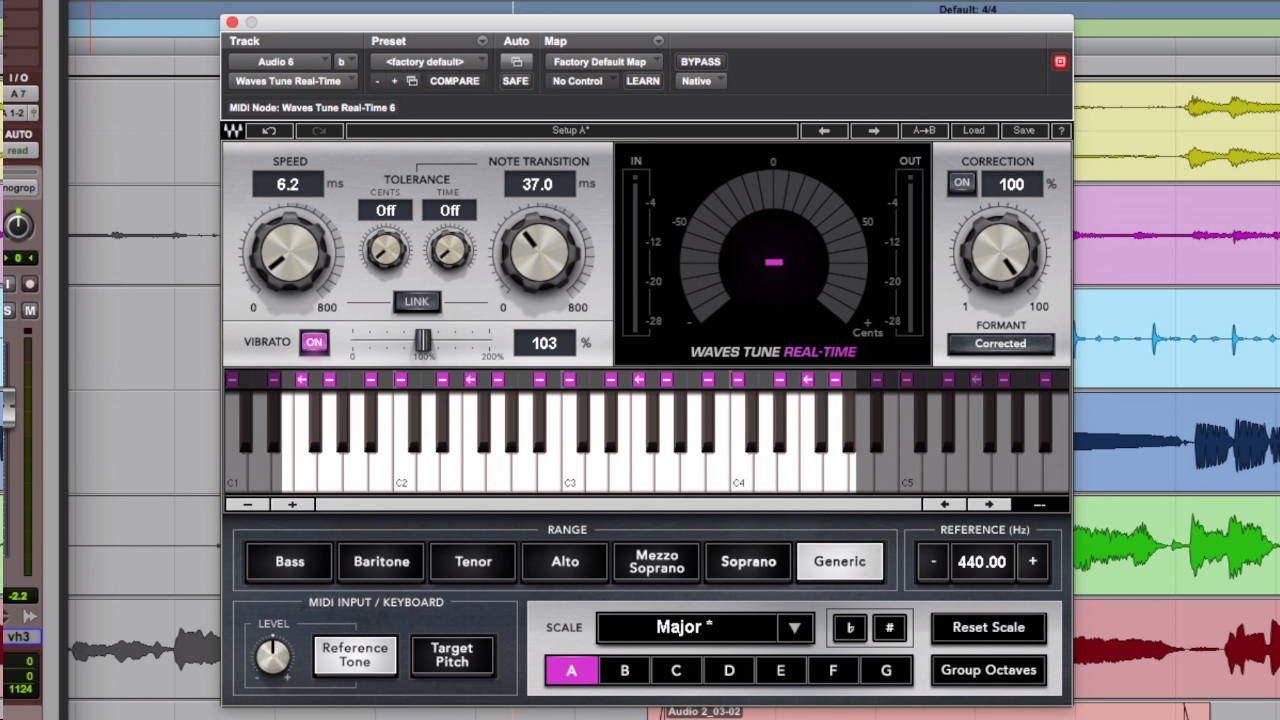Flatten scale notes with b button
1280x720 pixels.
point(850,628)
